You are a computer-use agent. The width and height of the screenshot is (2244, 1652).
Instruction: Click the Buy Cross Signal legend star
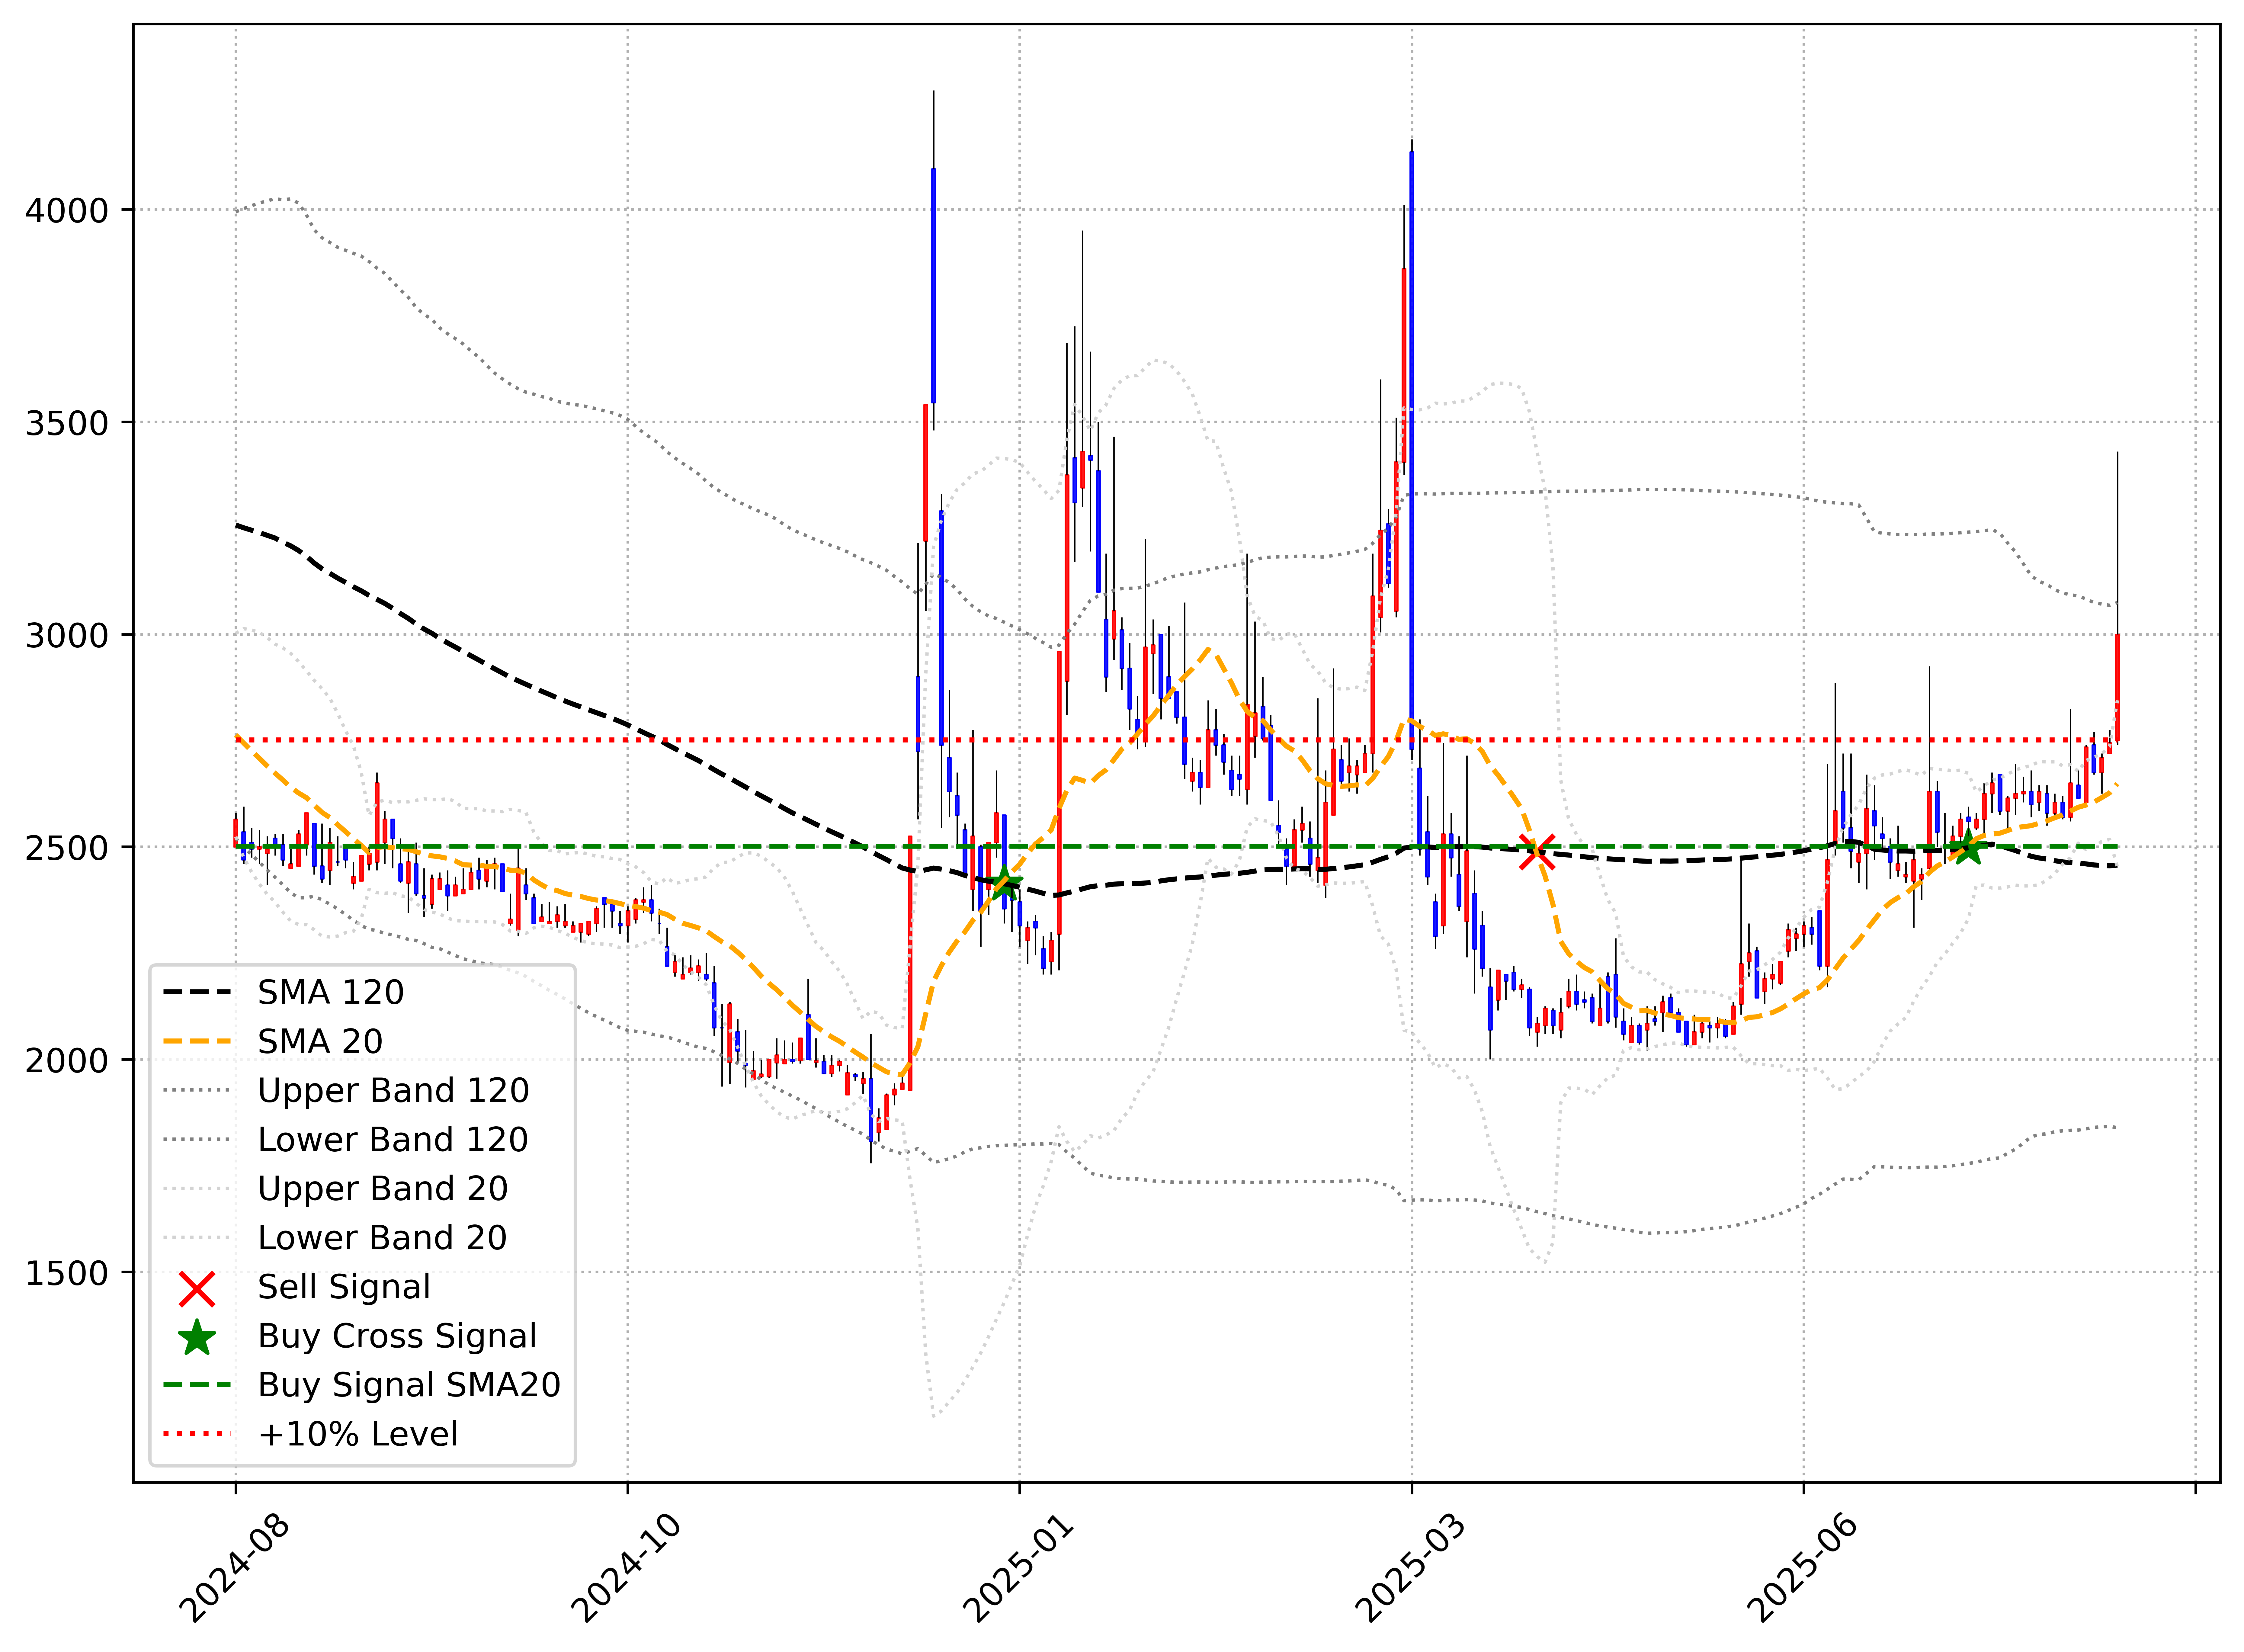click(x=197, y=1338)
